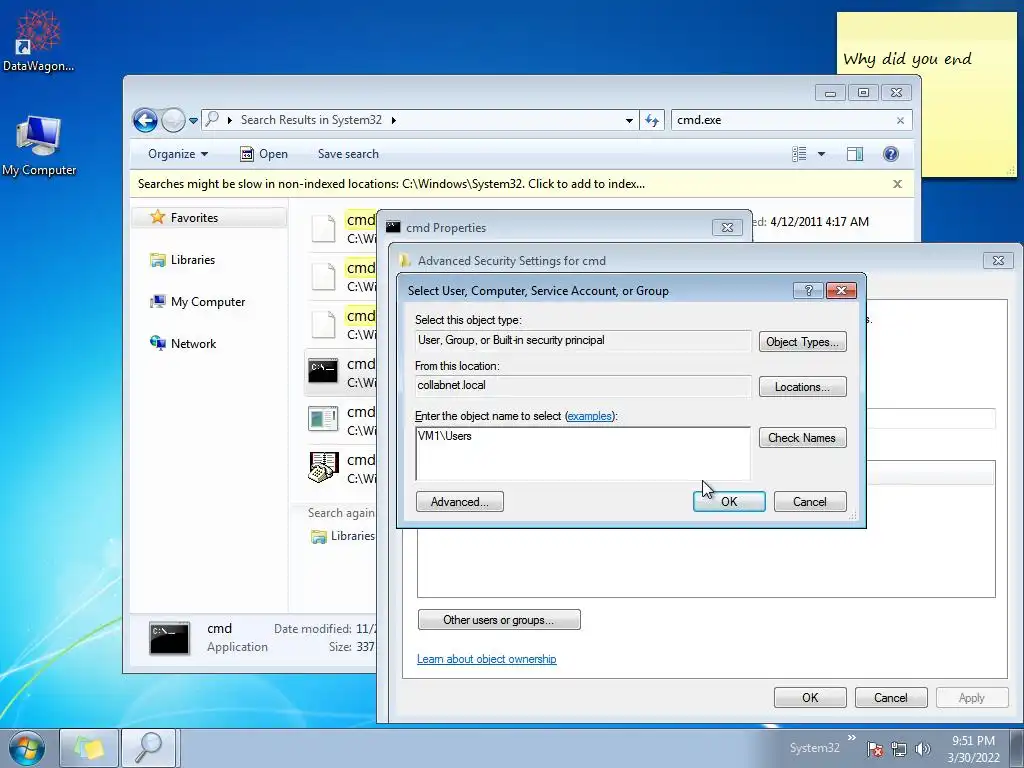Open Action Center flag tray icon
The height and width of the screenshot is (768, 1024).
(x=874, y=749)
